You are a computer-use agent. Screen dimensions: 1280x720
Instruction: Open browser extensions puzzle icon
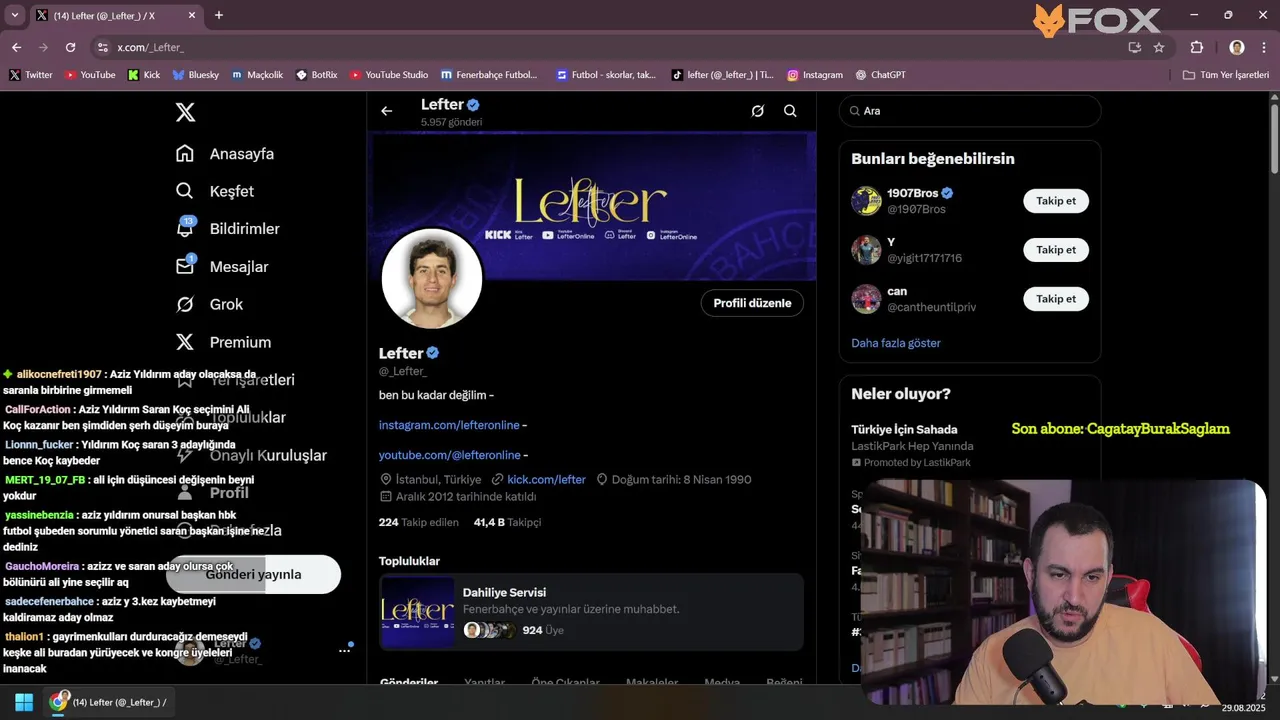click(1196, 47)
